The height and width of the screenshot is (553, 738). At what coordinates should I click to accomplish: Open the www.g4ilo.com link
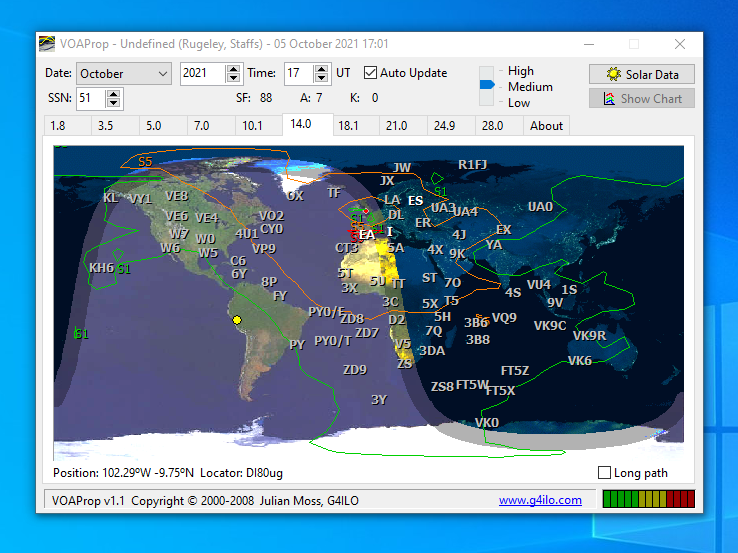(x=540, y=500)
